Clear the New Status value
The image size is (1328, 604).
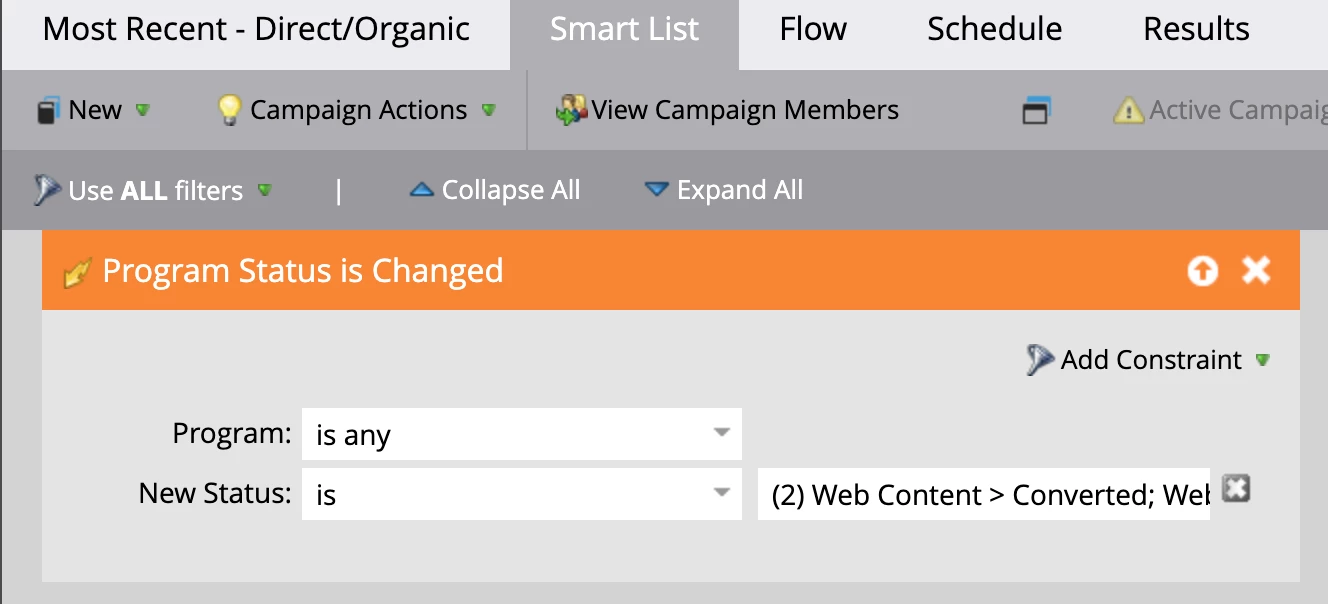coord(1237,489)
